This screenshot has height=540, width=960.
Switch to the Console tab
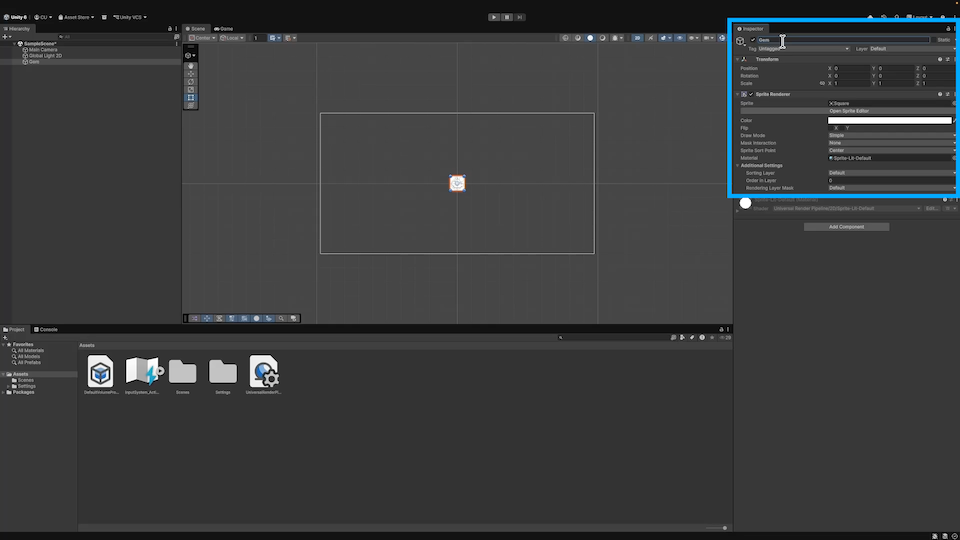click(x=46, y=329)
